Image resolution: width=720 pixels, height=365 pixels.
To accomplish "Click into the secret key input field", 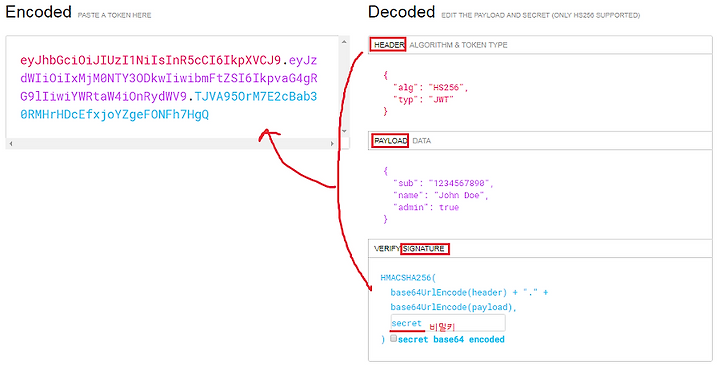I will point(448,323).
